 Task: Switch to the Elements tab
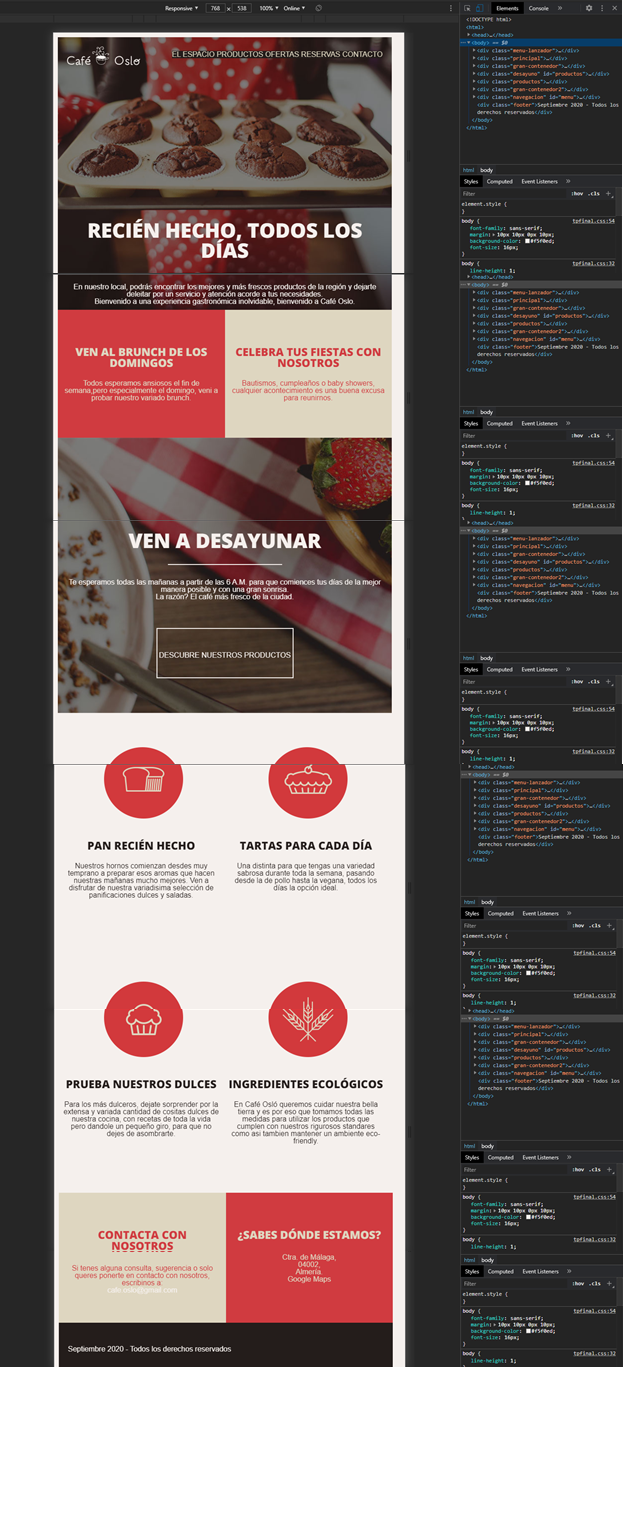tap(507, 8)
